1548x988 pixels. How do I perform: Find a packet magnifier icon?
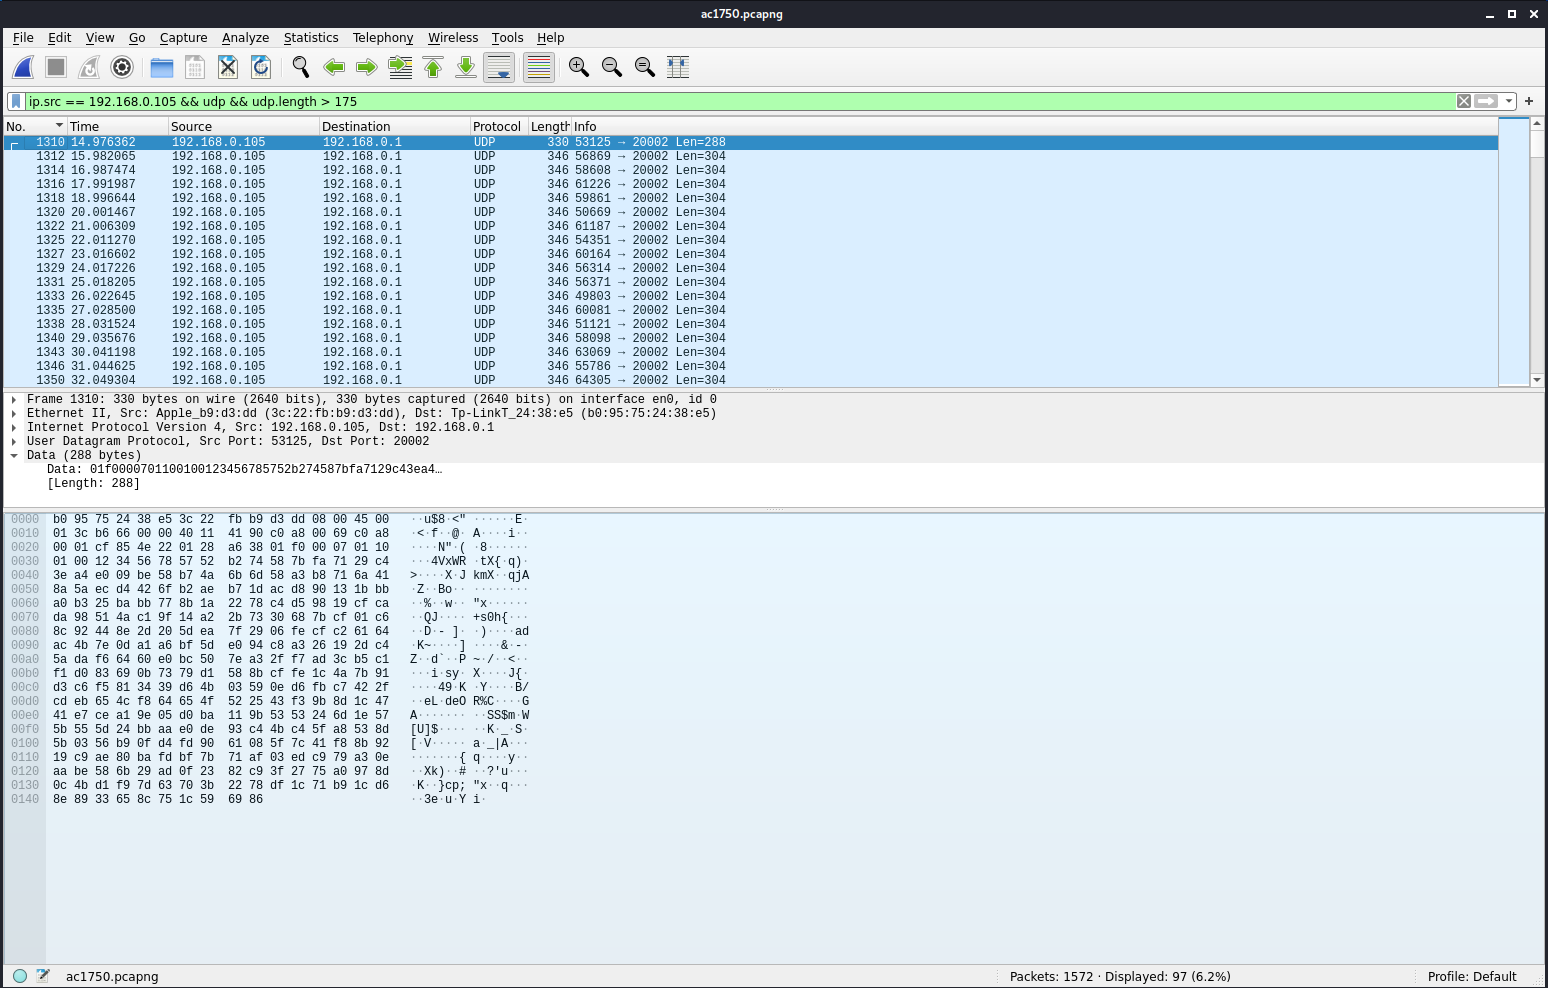click(301, 67)
